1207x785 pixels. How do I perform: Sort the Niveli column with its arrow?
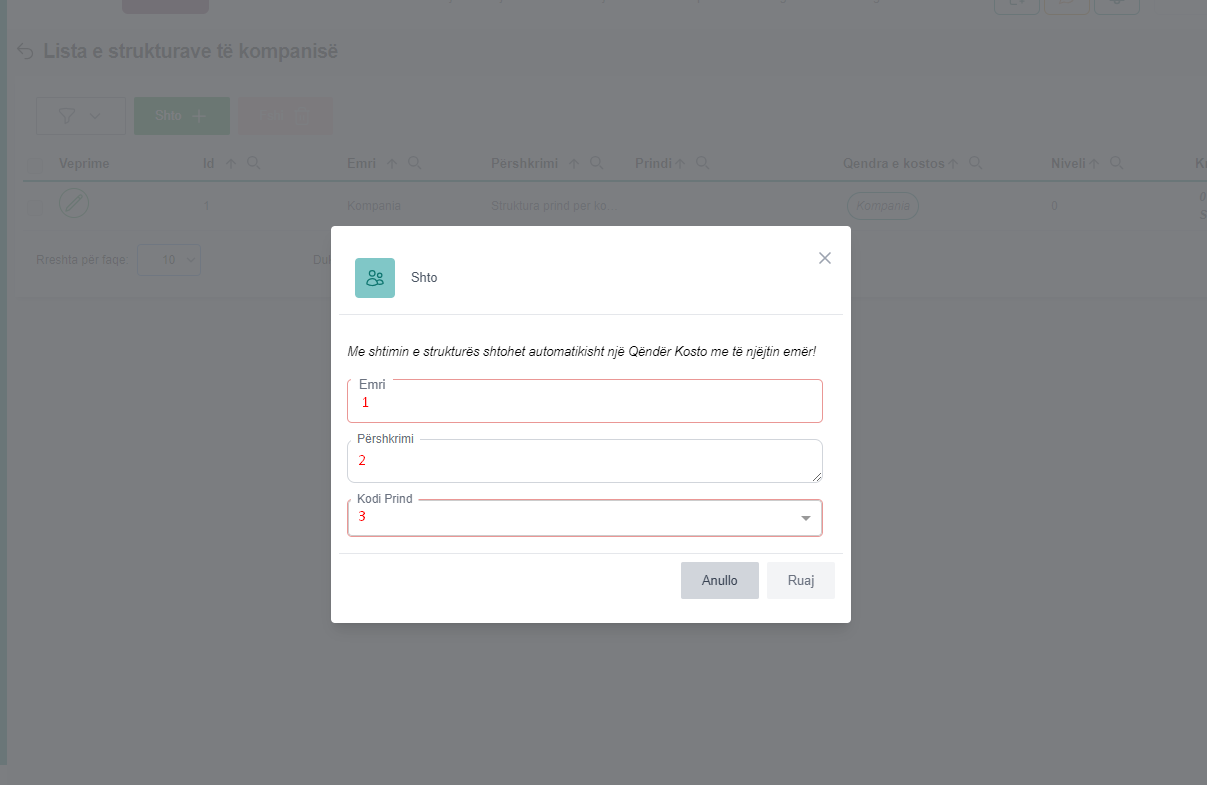coord(1095,163)
